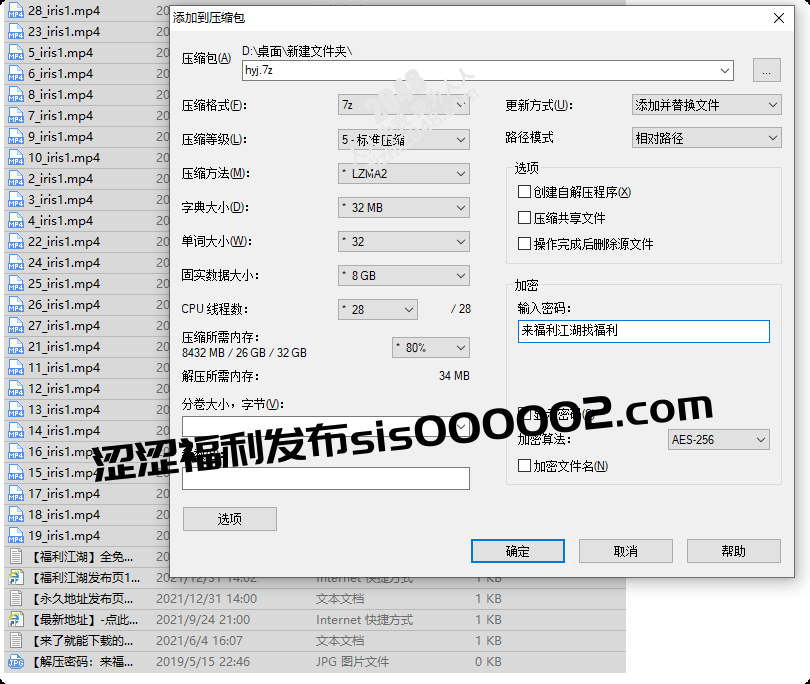Expand the archive name hyj.7z dropdown arrow

pyautogui.click(x=725, y=70)
